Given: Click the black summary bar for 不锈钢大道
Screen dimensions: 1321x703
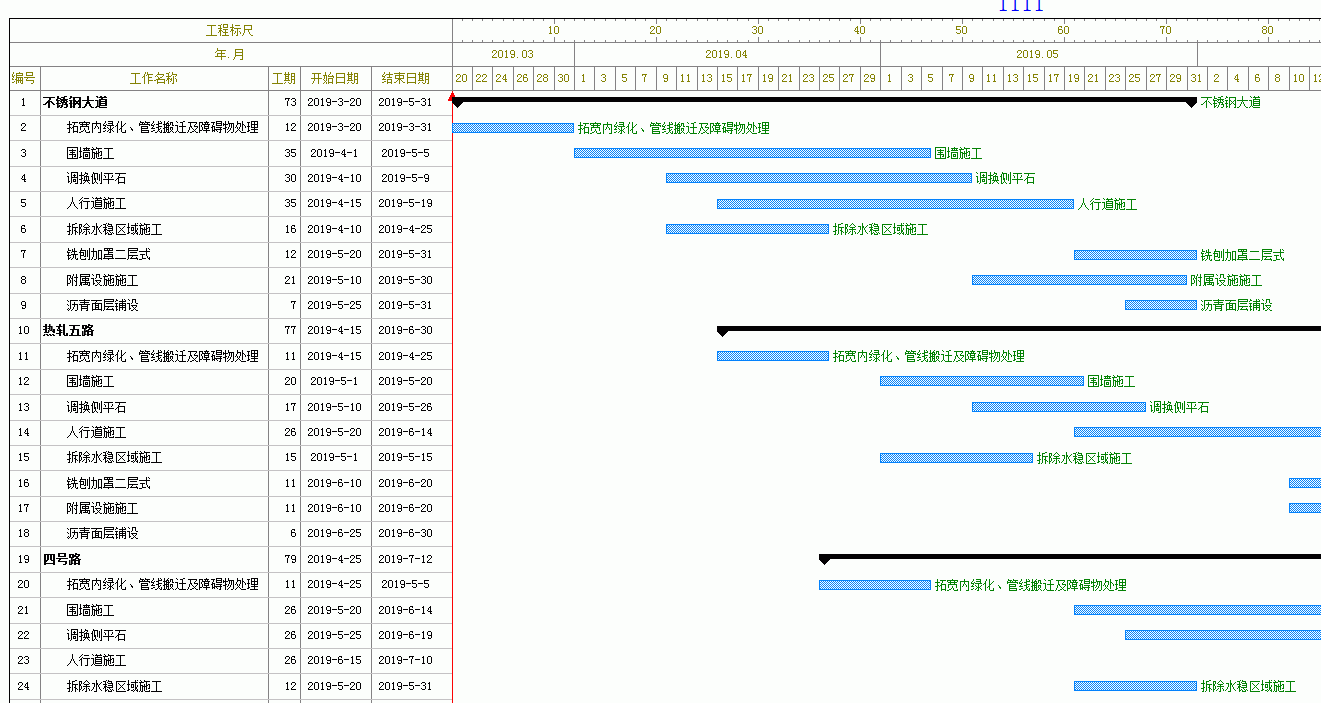Looking at the screenshot, I should tap(824, 101).
